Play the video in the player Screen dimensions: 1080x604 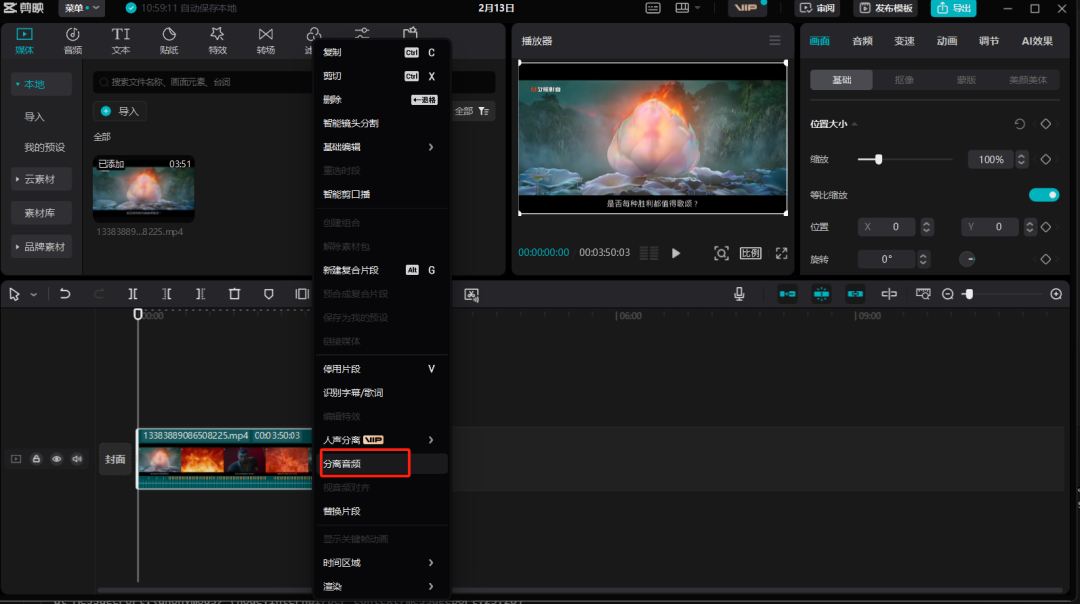676,253
